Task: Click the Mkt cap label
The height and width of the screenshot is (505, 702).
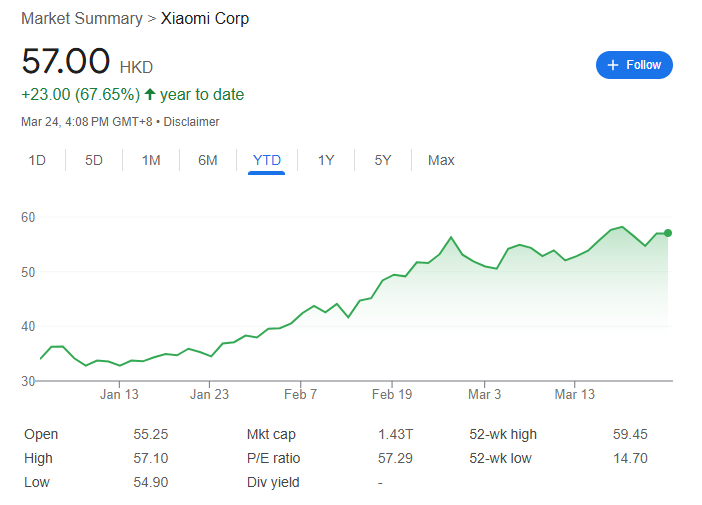Action: click(x=271, y=434)
